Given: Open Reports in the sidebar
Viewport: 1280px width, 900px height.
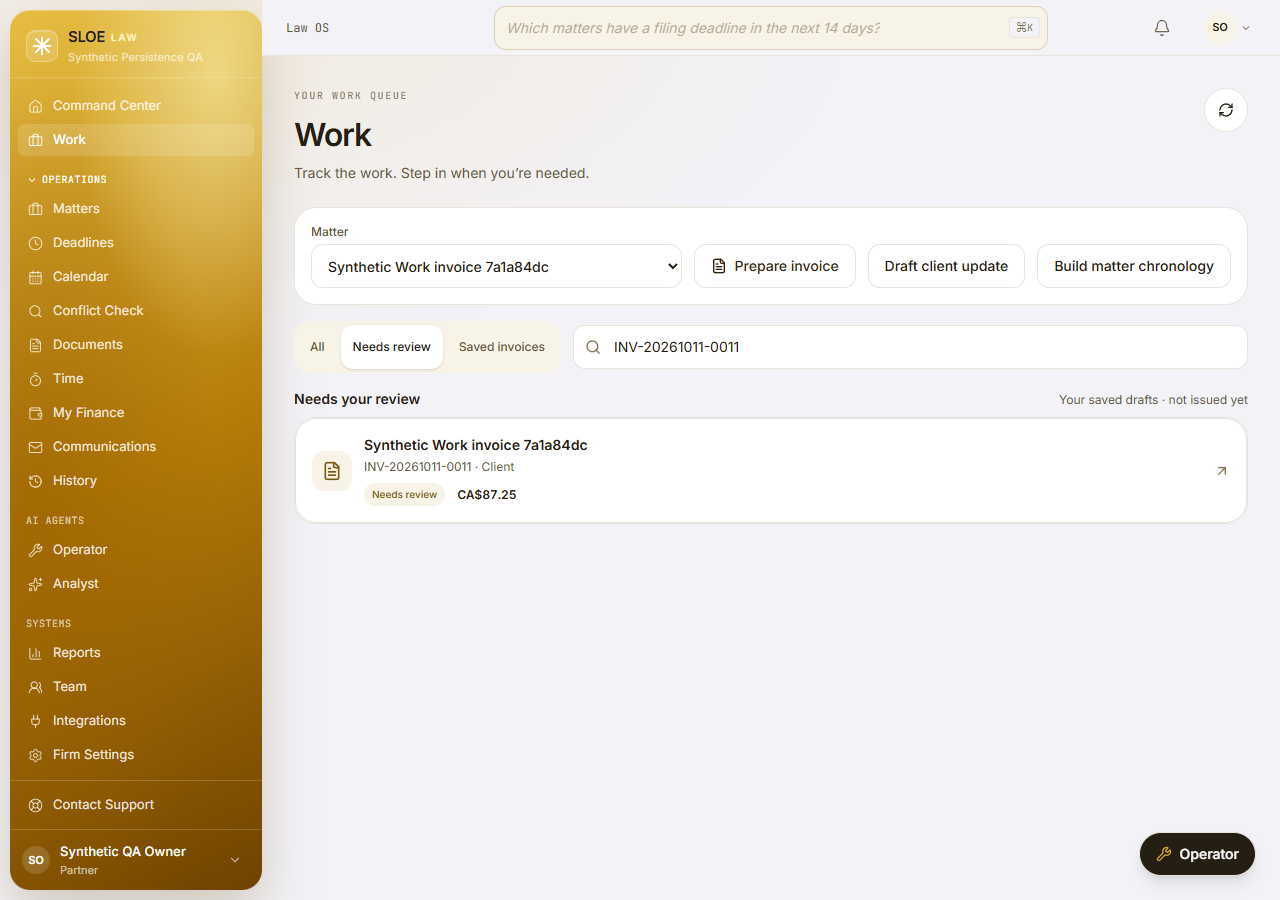Looking at the screenshot, I should coord(136,652).
